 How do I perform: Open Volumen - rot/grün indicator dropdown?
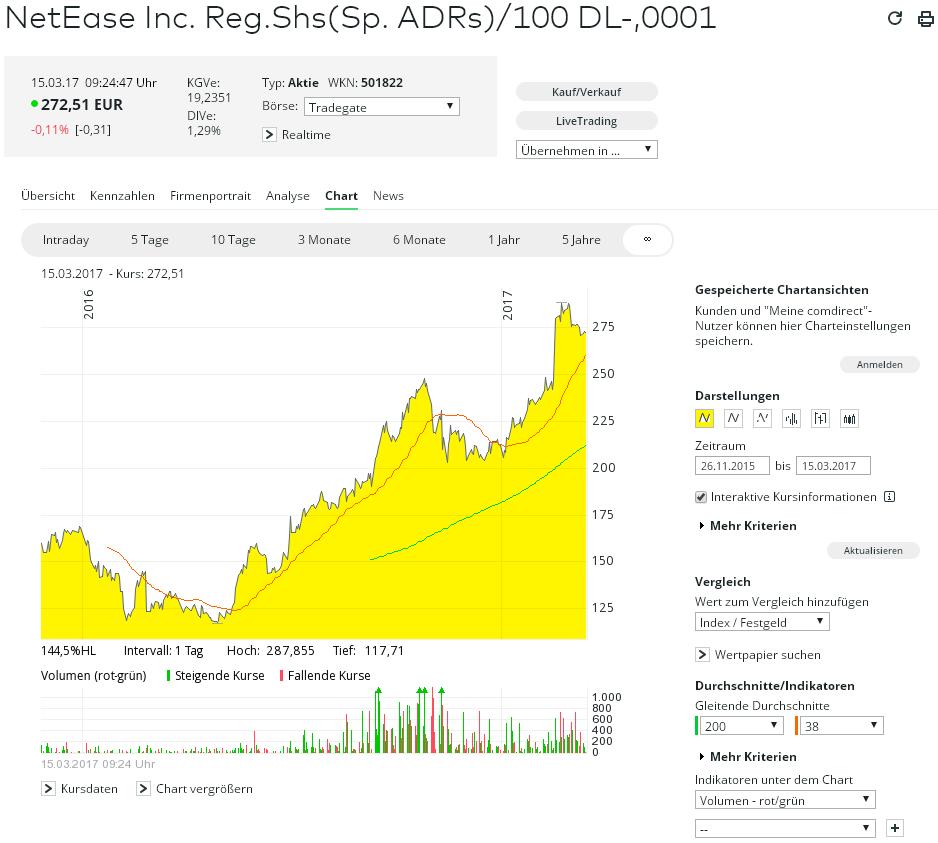tap(785, 800)
